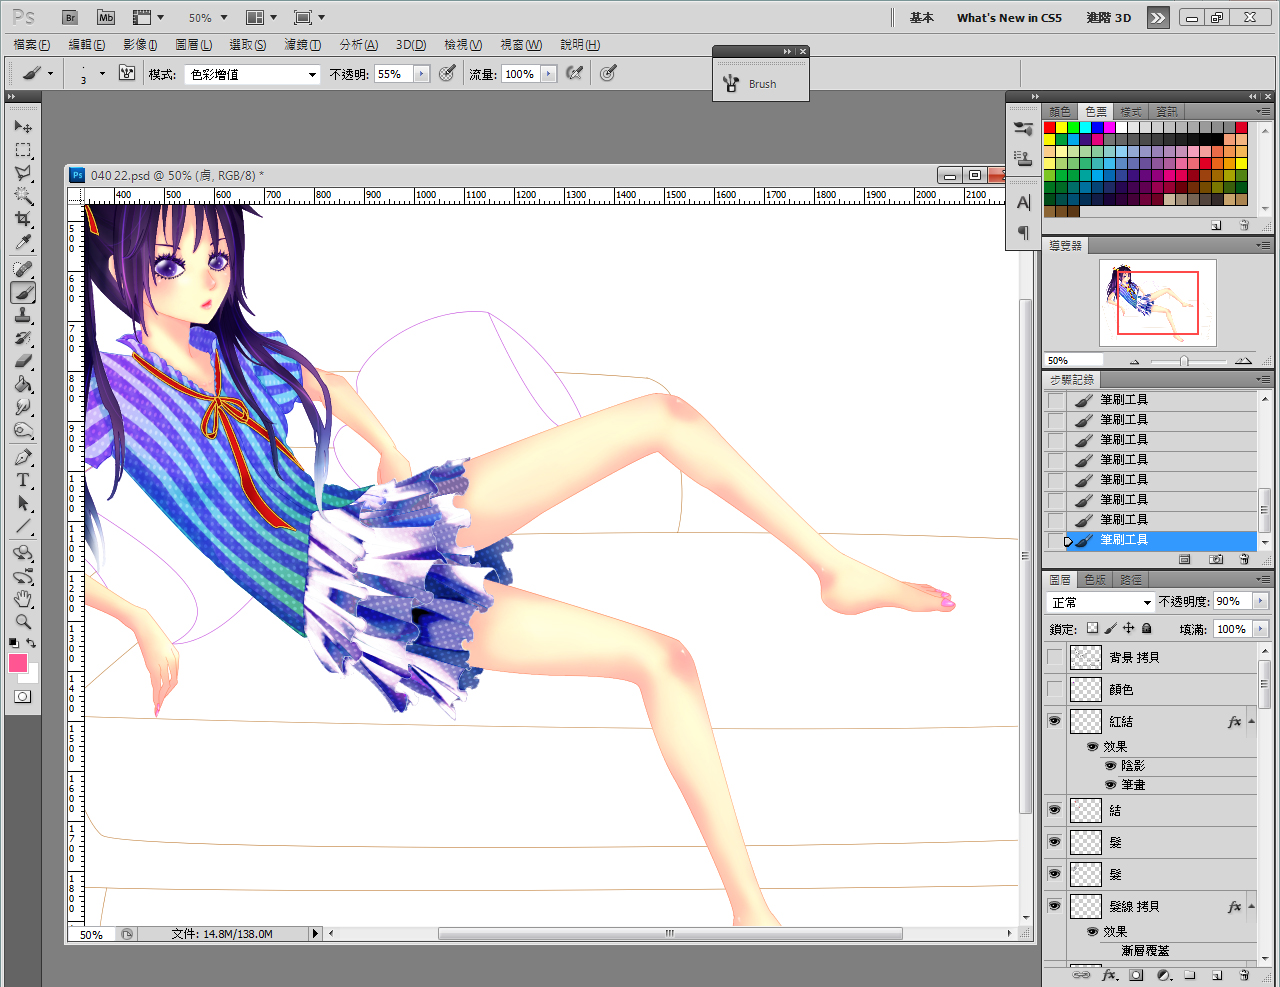
Task: Select the Magic Wand tool
Action: tap(23, 196)
